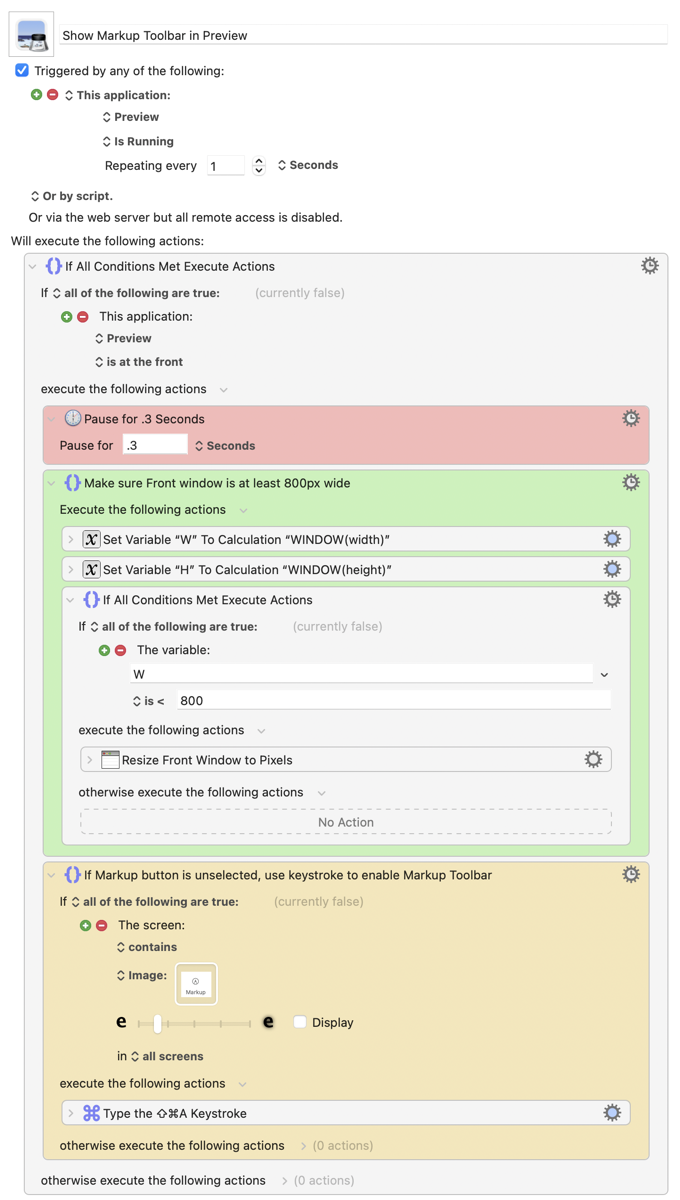Open the 'Is Running' trigger condition menu

click(x=138, y=141)
